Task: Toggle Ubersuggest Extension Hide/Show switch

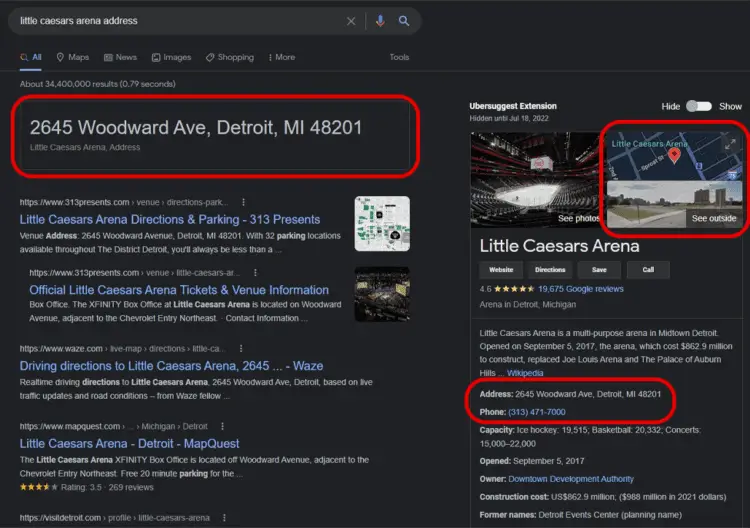Action: coord(699,106)
